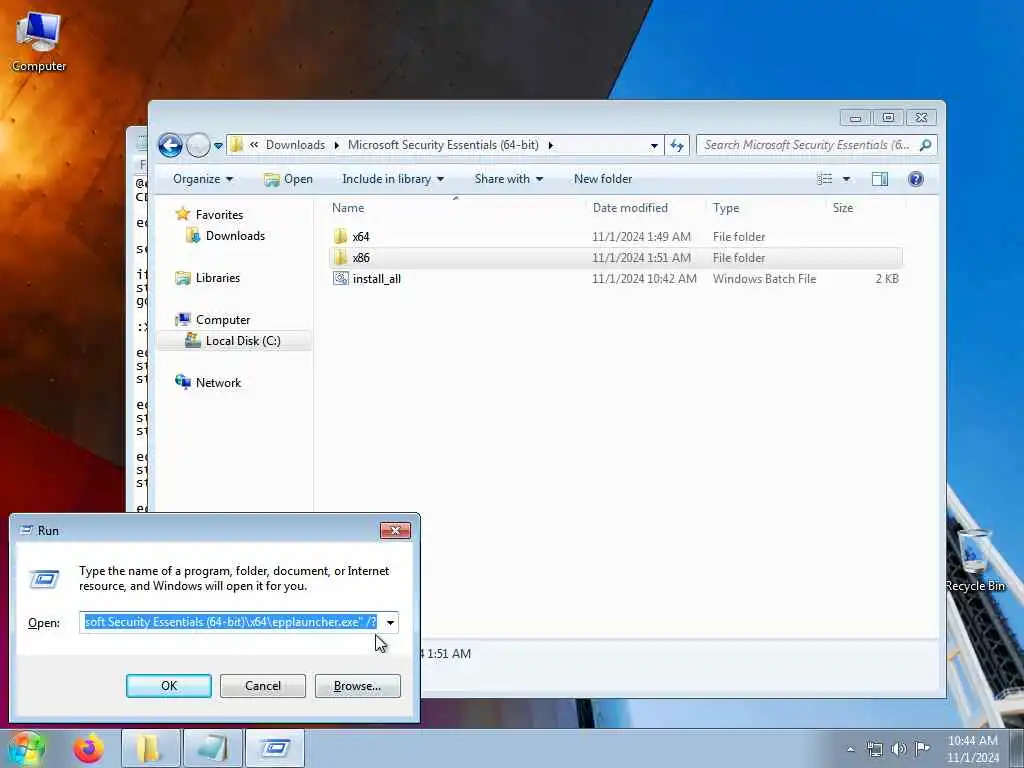Open Explorer help icon

[916, 179]
